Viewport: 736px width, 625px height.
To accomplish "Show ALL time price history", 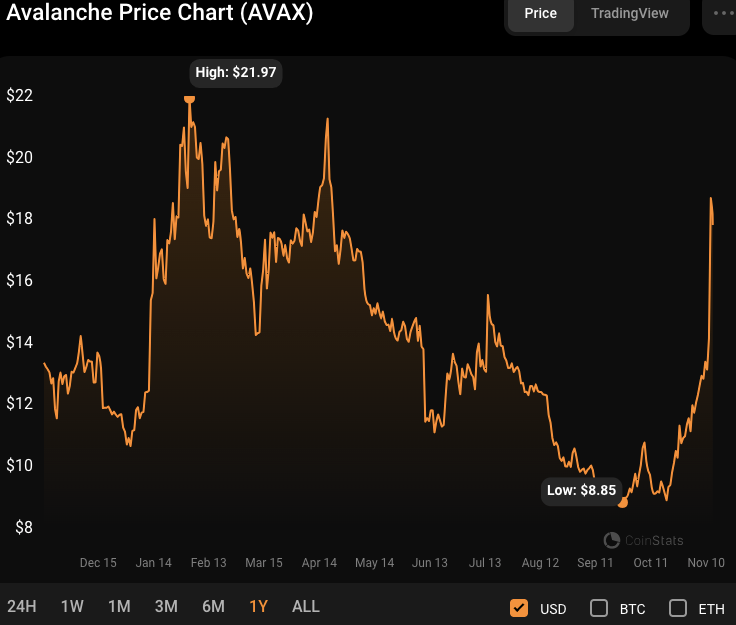I will pyautogui.click(x=306, y=606).
